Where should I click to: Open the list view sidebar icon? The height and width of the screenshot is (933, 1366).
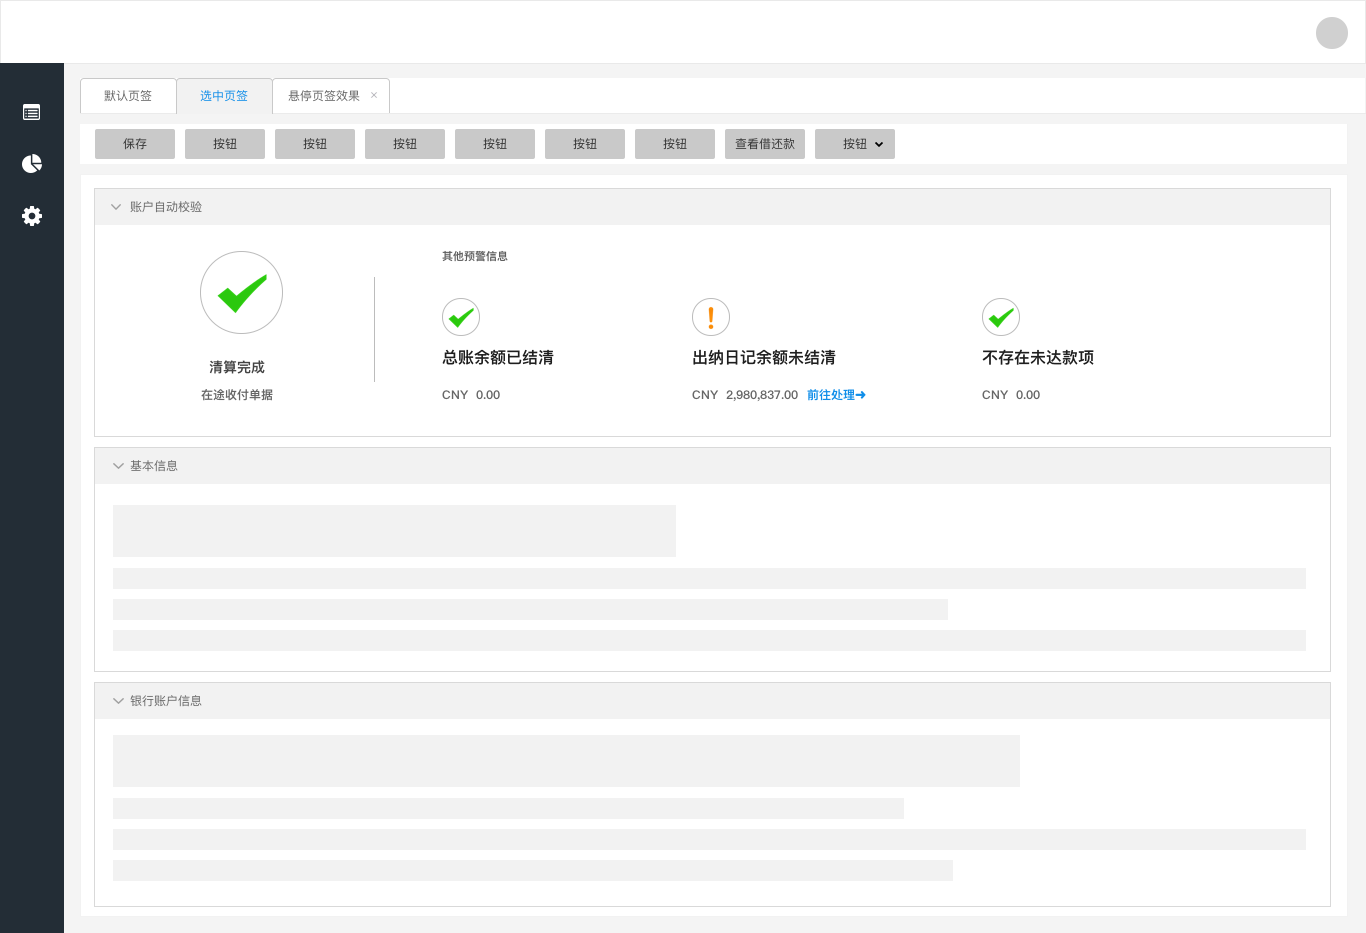pos(32,112)
